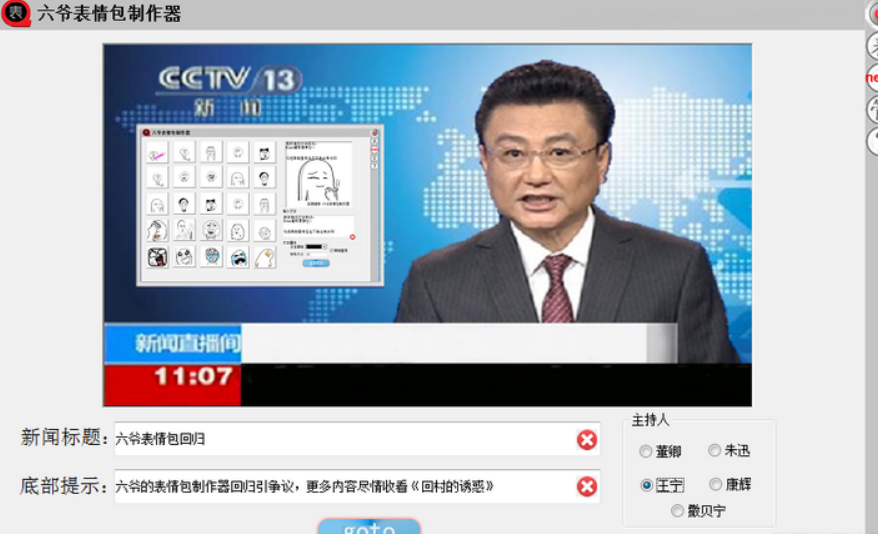Clear the 新闻标题 field with its red X
Screen dimensions: 878x534
pyautogui.click(x=586, y=440)
